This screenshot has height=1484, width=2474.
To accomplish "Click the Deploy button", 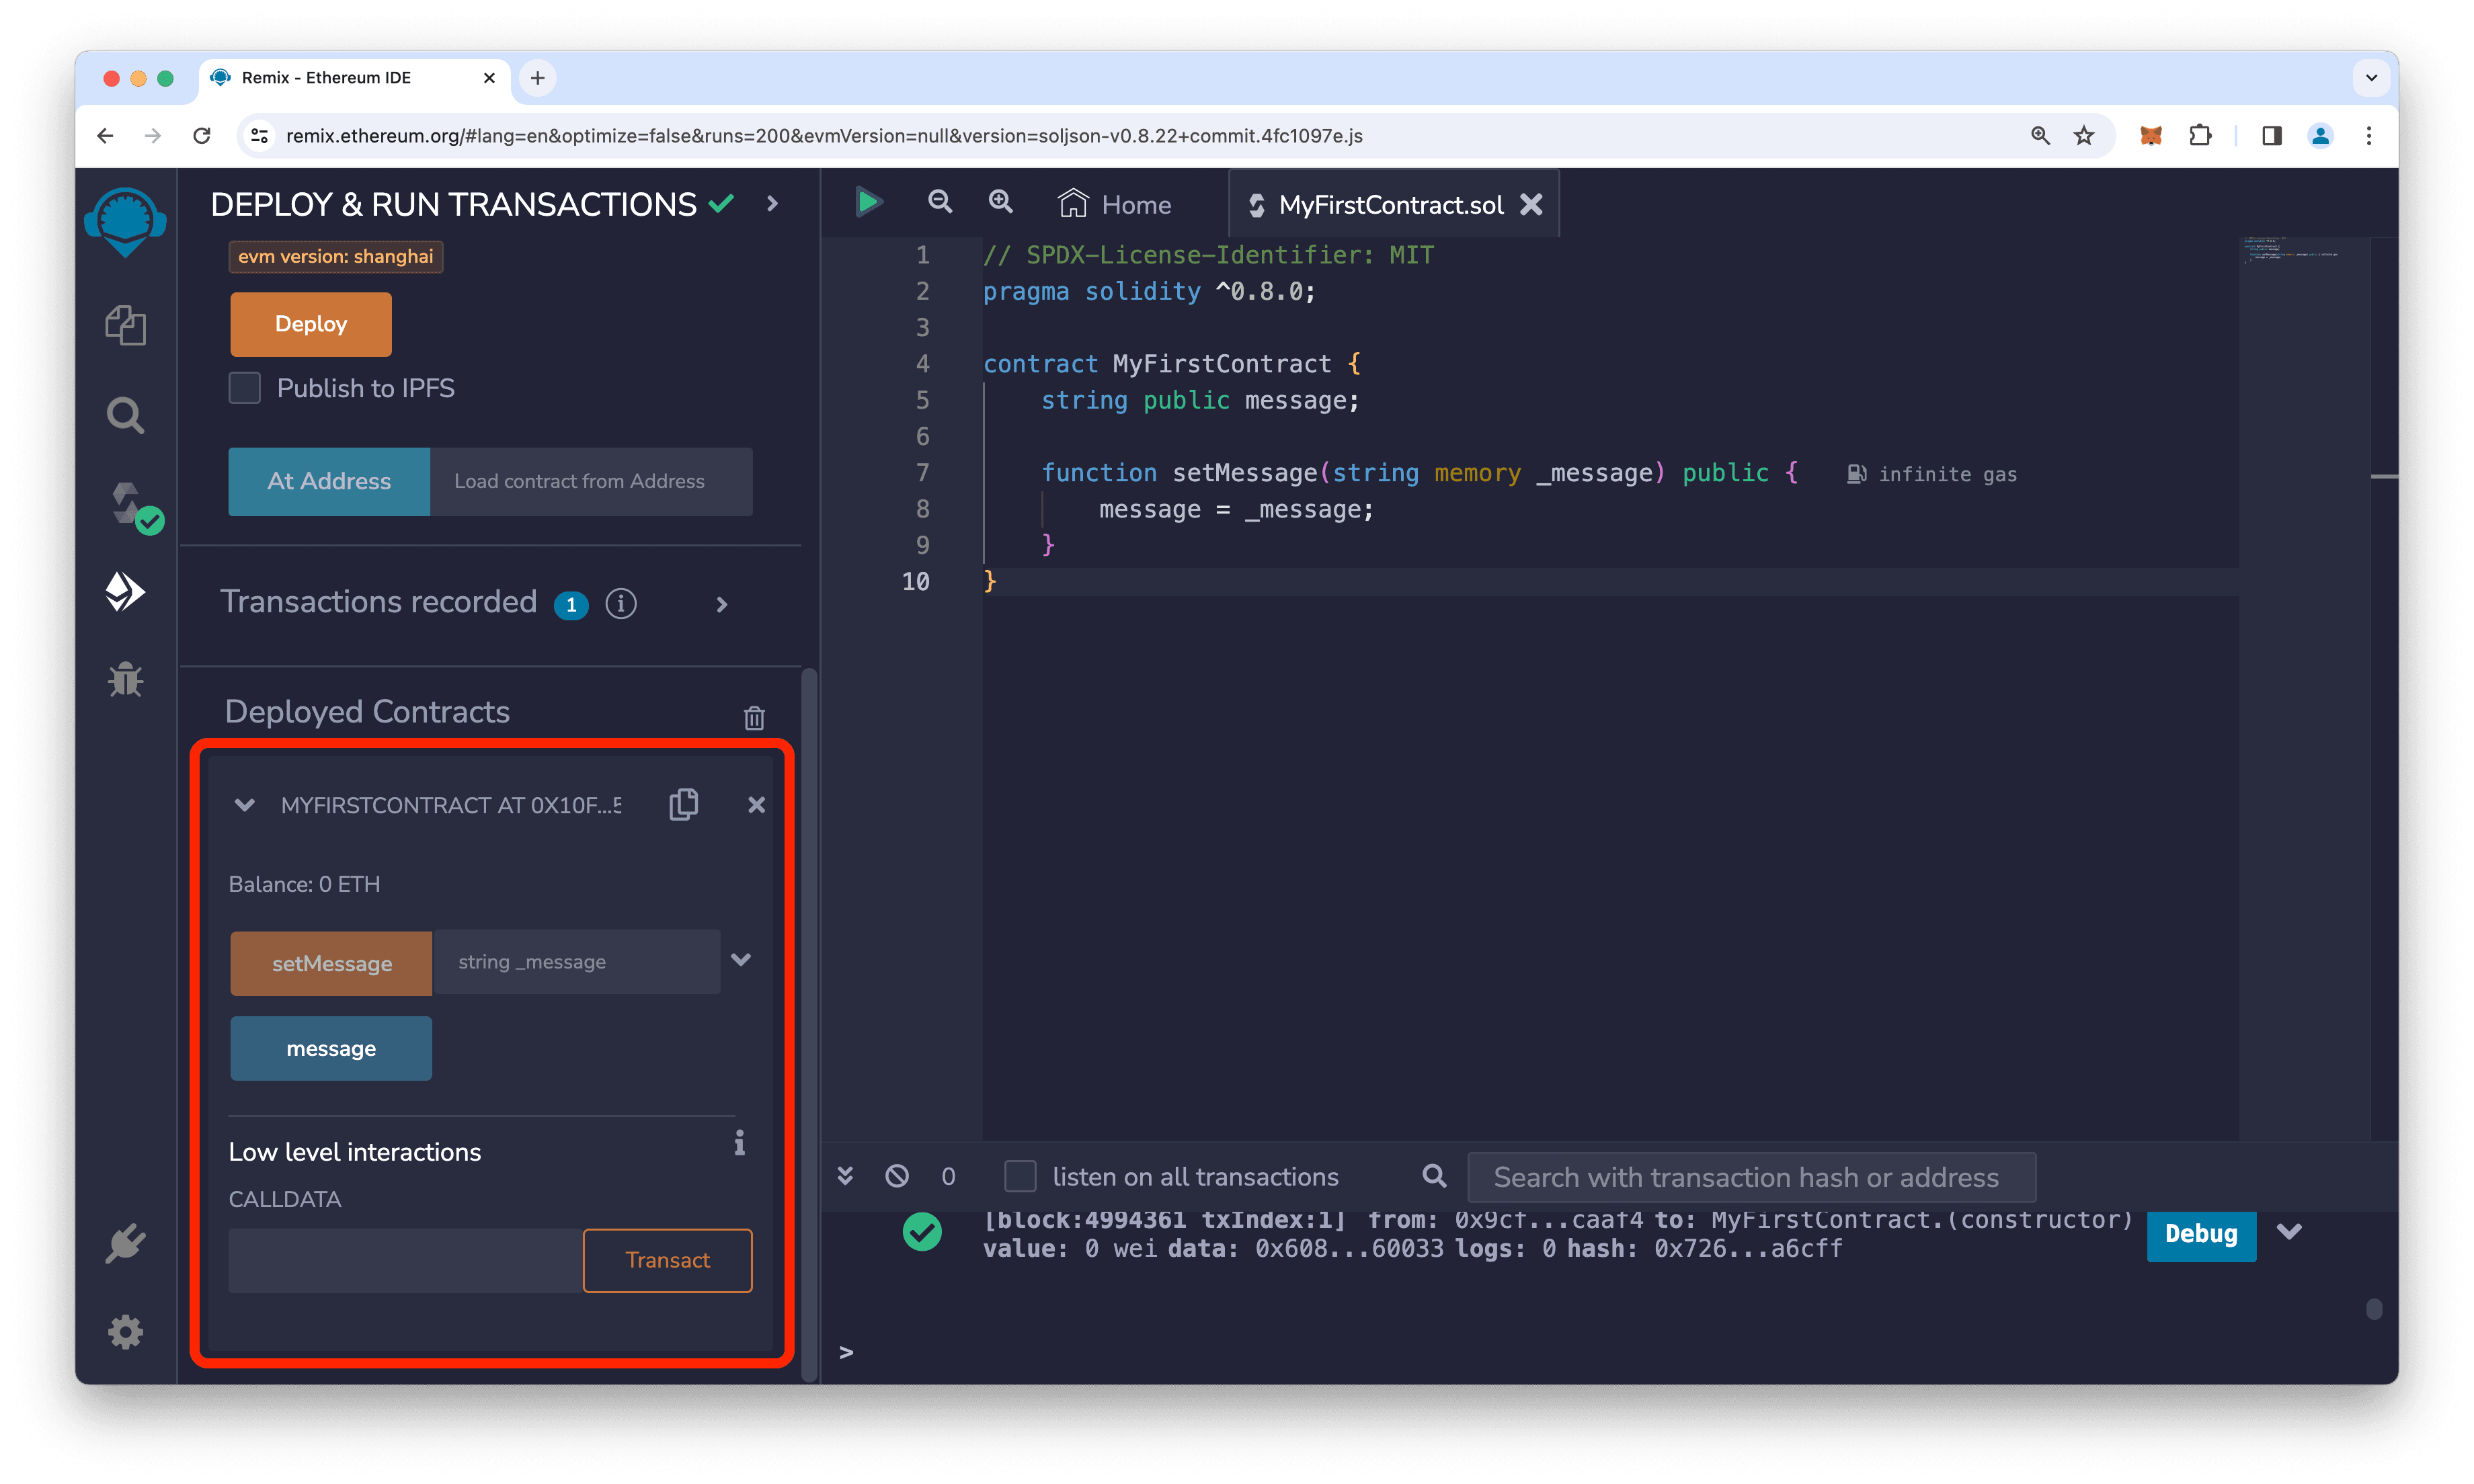I will 311,323.
